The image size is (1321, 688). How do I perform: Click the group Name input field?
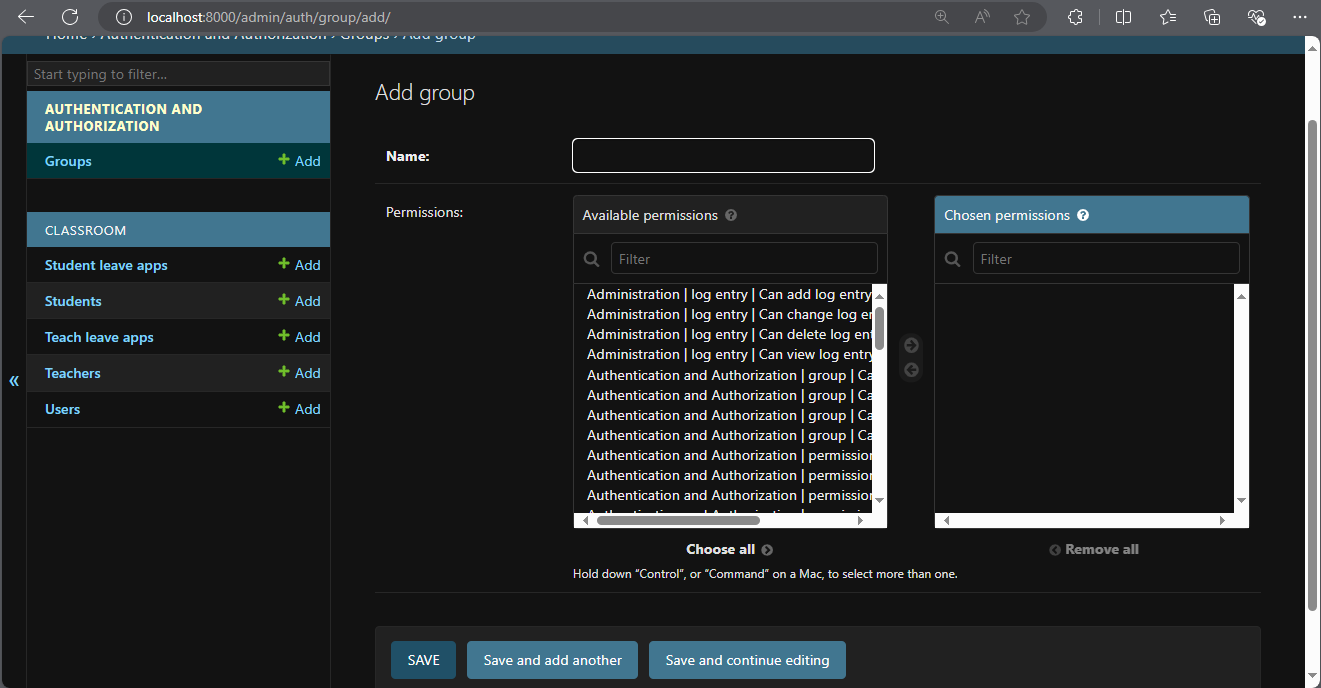723,156
